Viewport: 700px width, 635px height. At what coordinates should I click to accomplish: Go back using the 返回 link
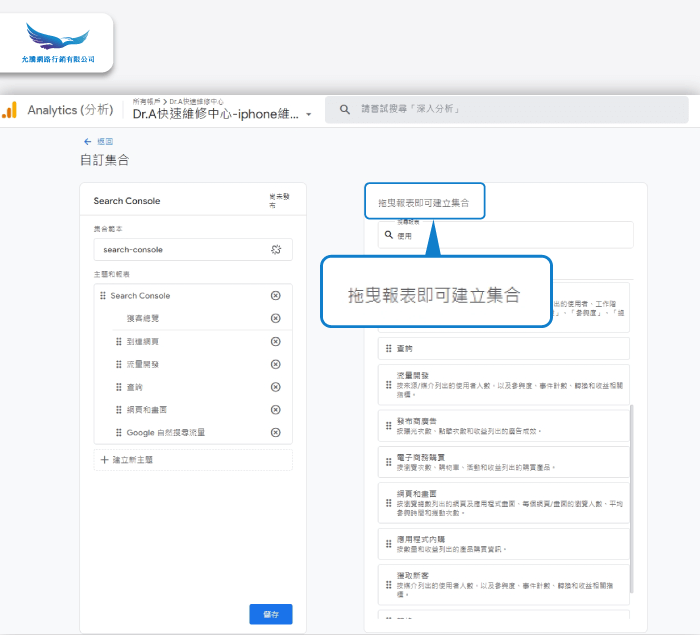(x=98, y=141)
